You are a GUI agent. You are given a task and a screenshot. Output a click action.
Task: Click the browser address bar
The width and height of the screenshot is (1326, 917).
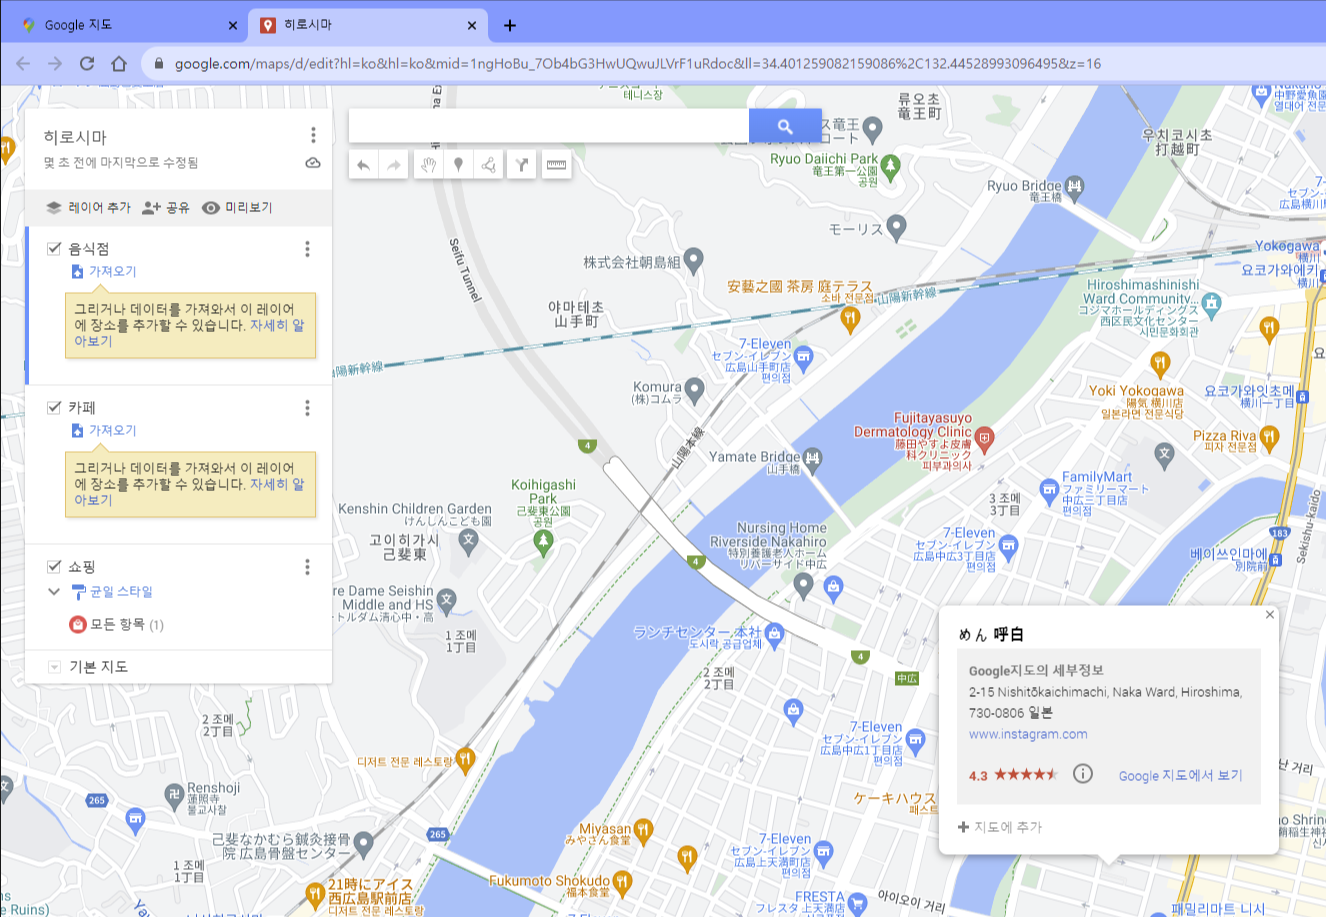pyautogui.click(x=637, y=64)
